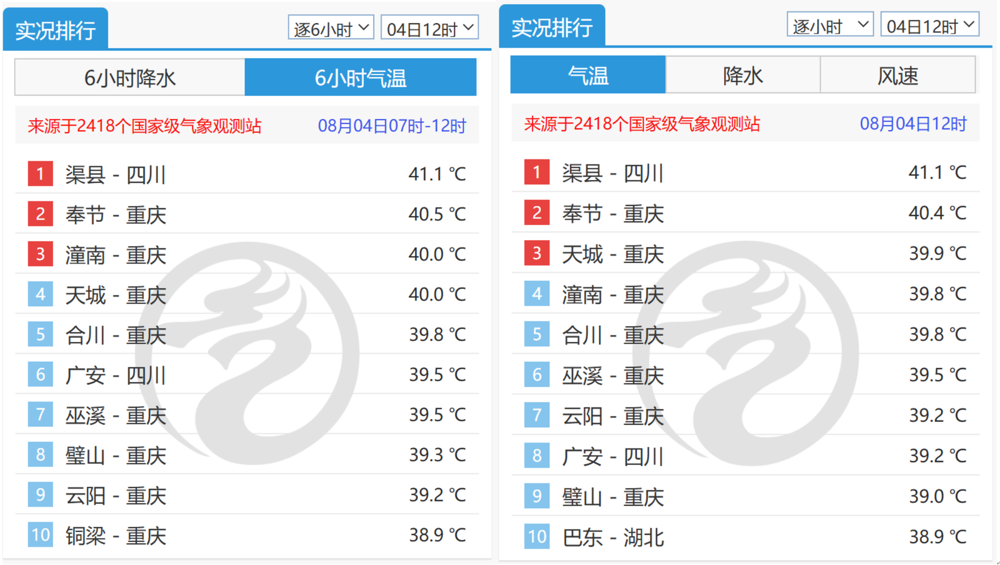Click the 08月04日07时-12时 time range label
Viewport: 1000px width, 565px height.
(392, 126)
